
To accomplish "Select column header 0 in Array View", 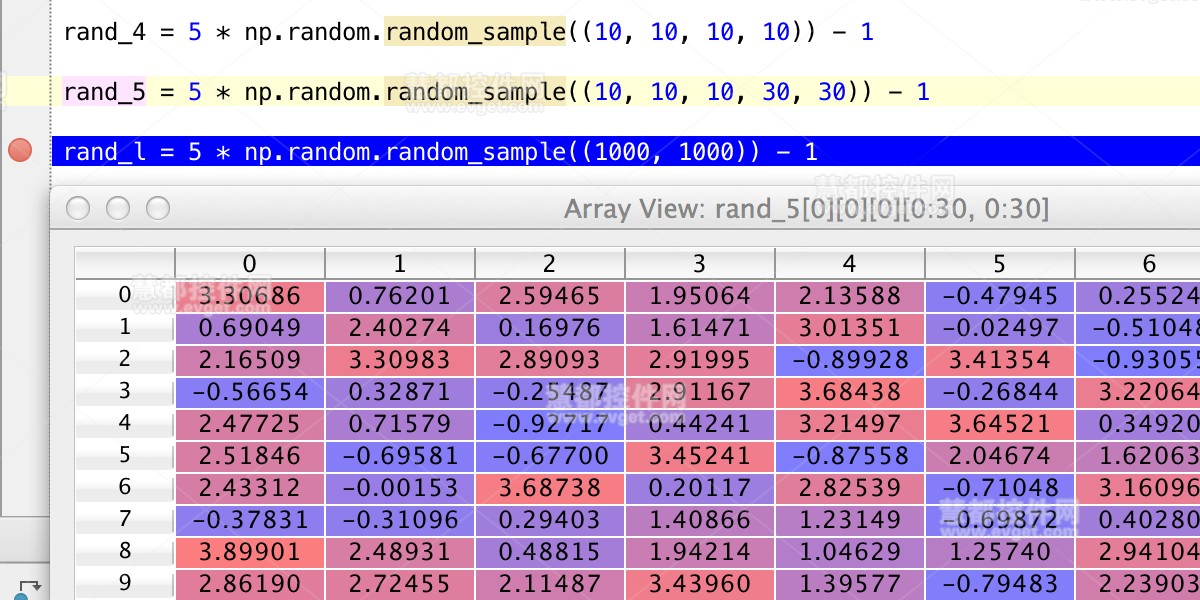I will 250,264.
